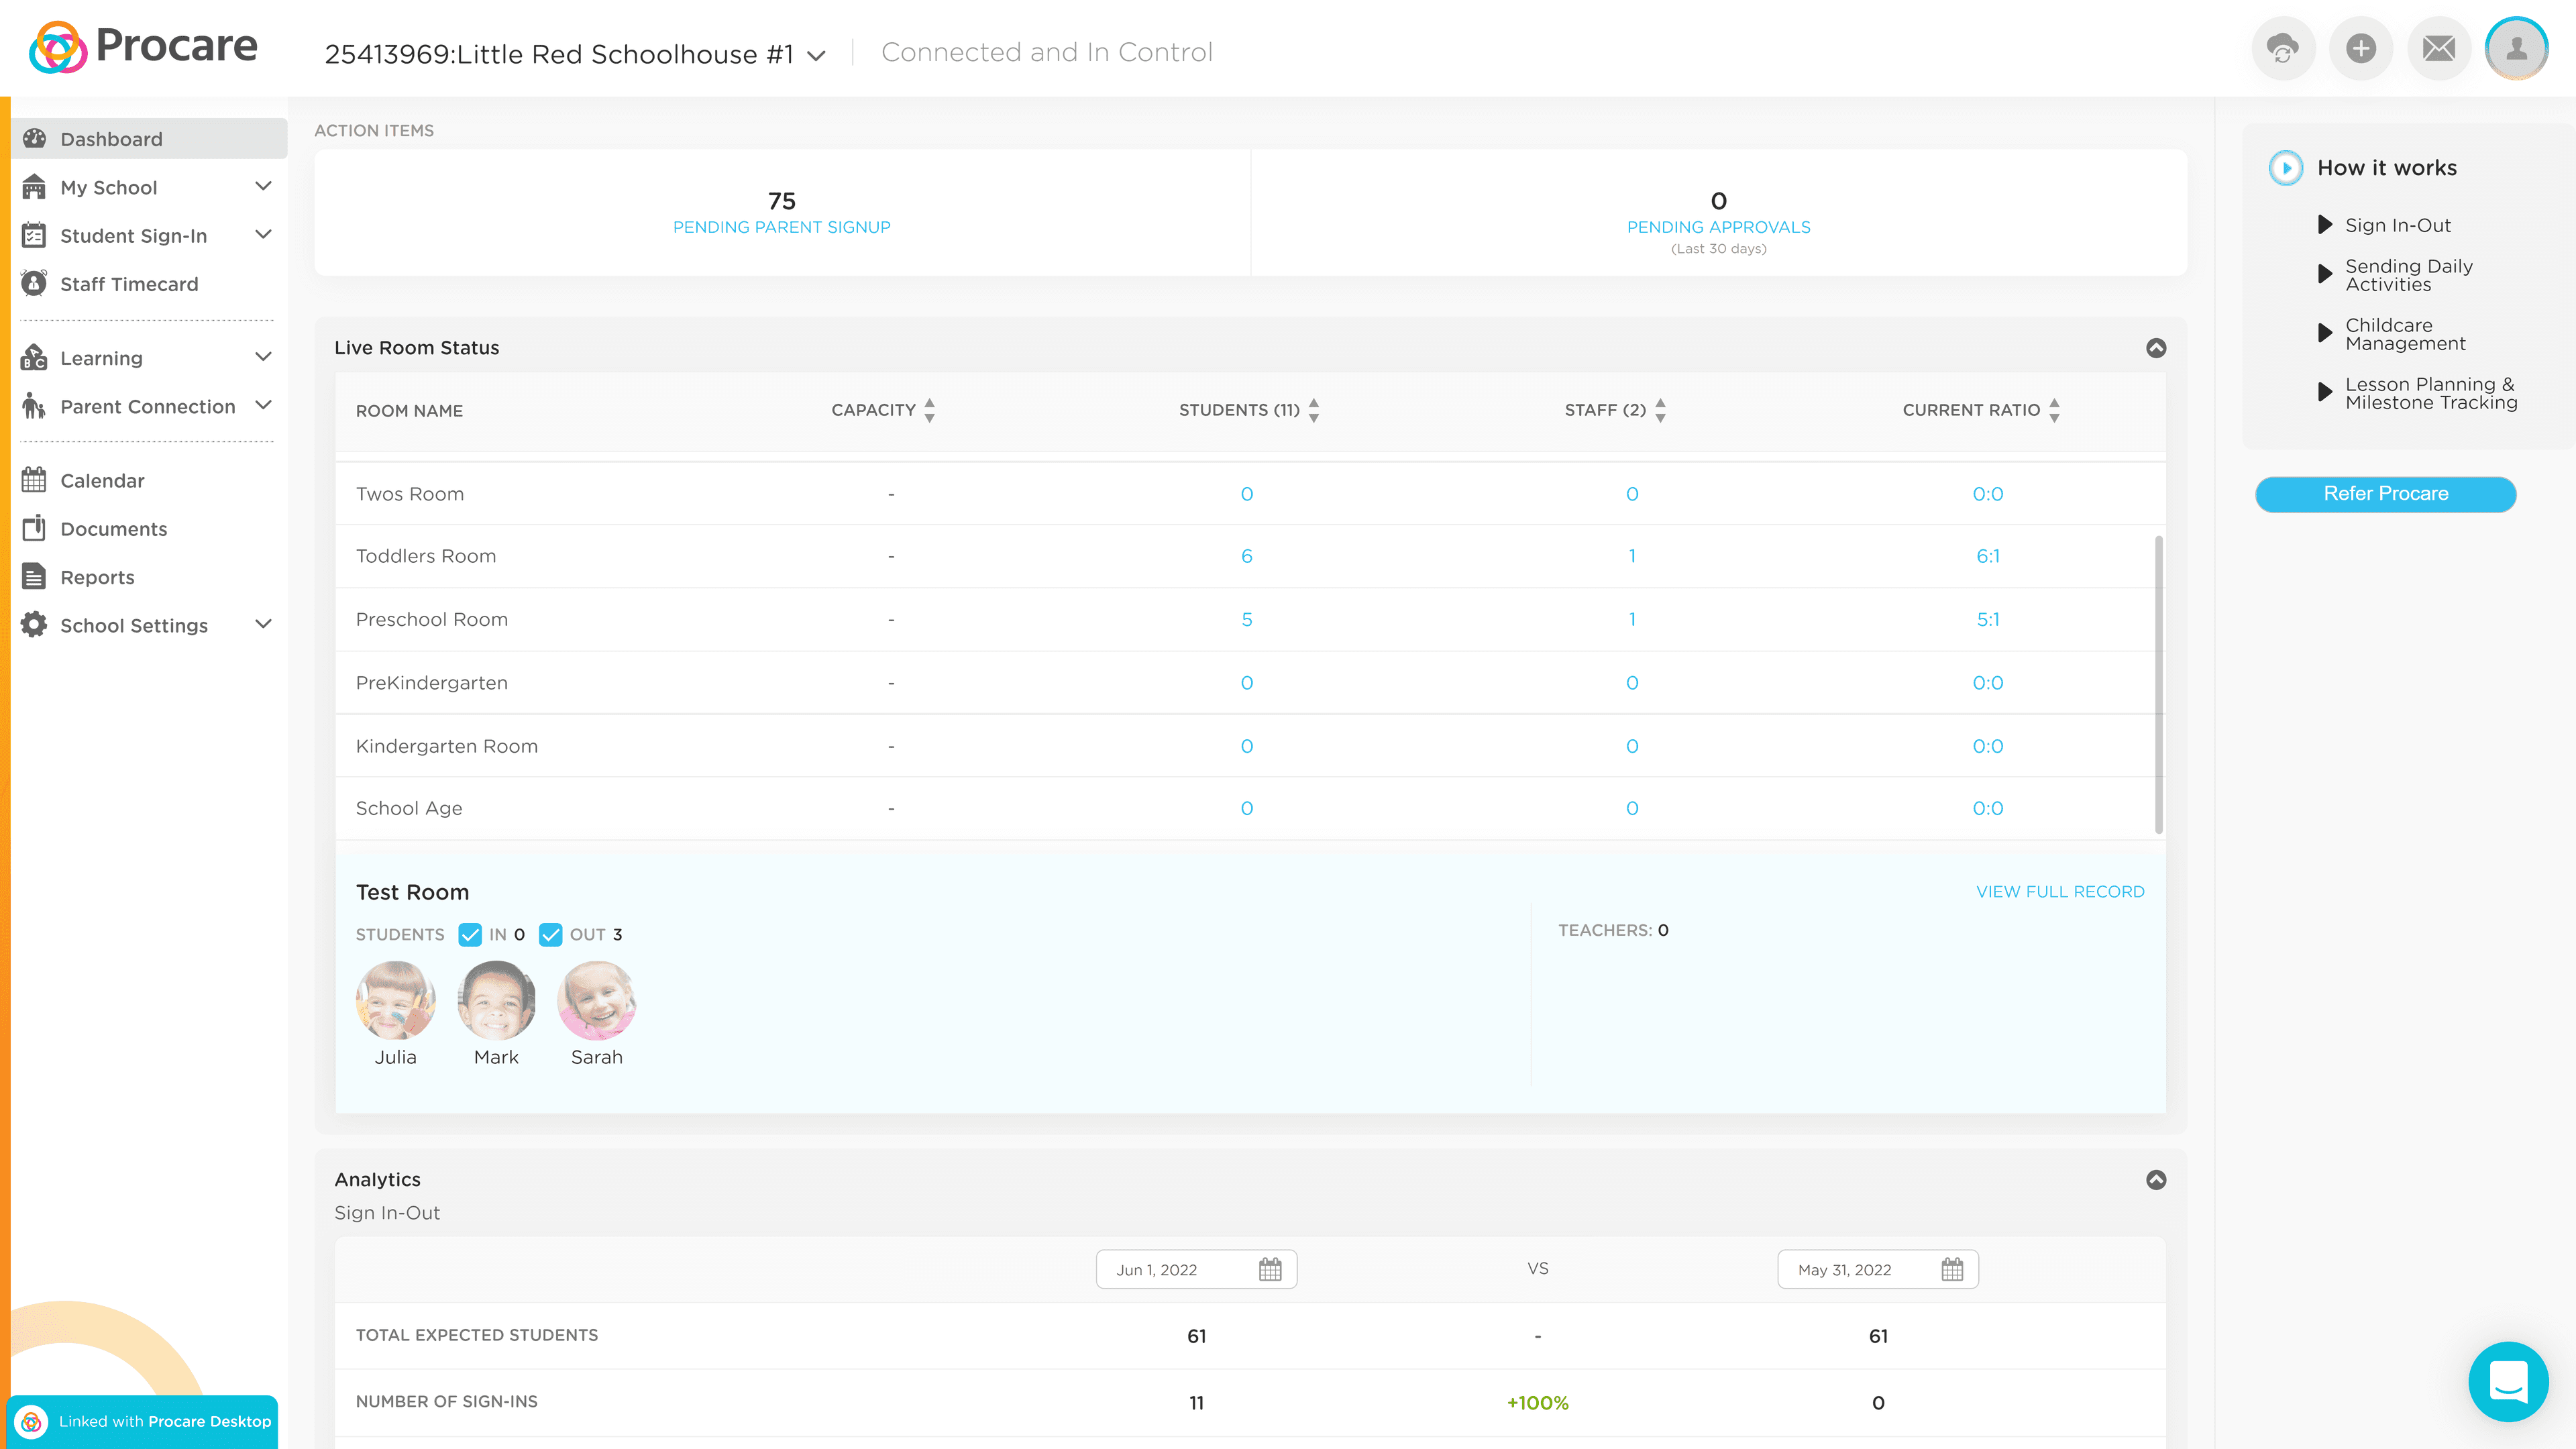Go to Reports in the sidebar
The image size is (2576, 1449).
(x=97, y=577)
